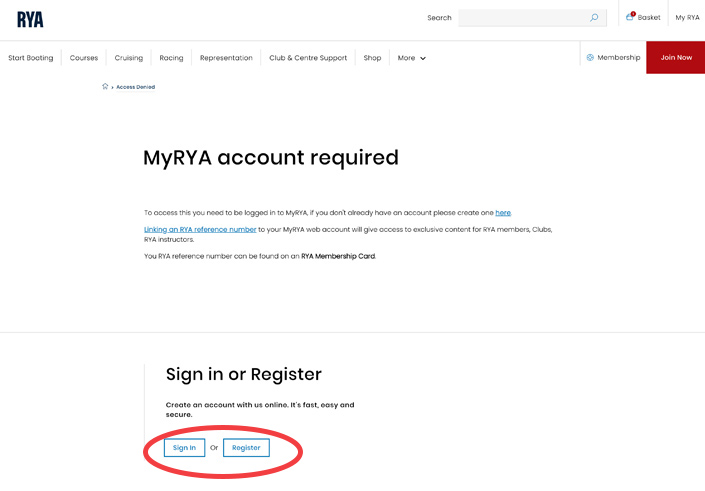The width and height of the screenshot is (705, 491).
Task: Expand the More menu chevron
Action: point(423,58)
